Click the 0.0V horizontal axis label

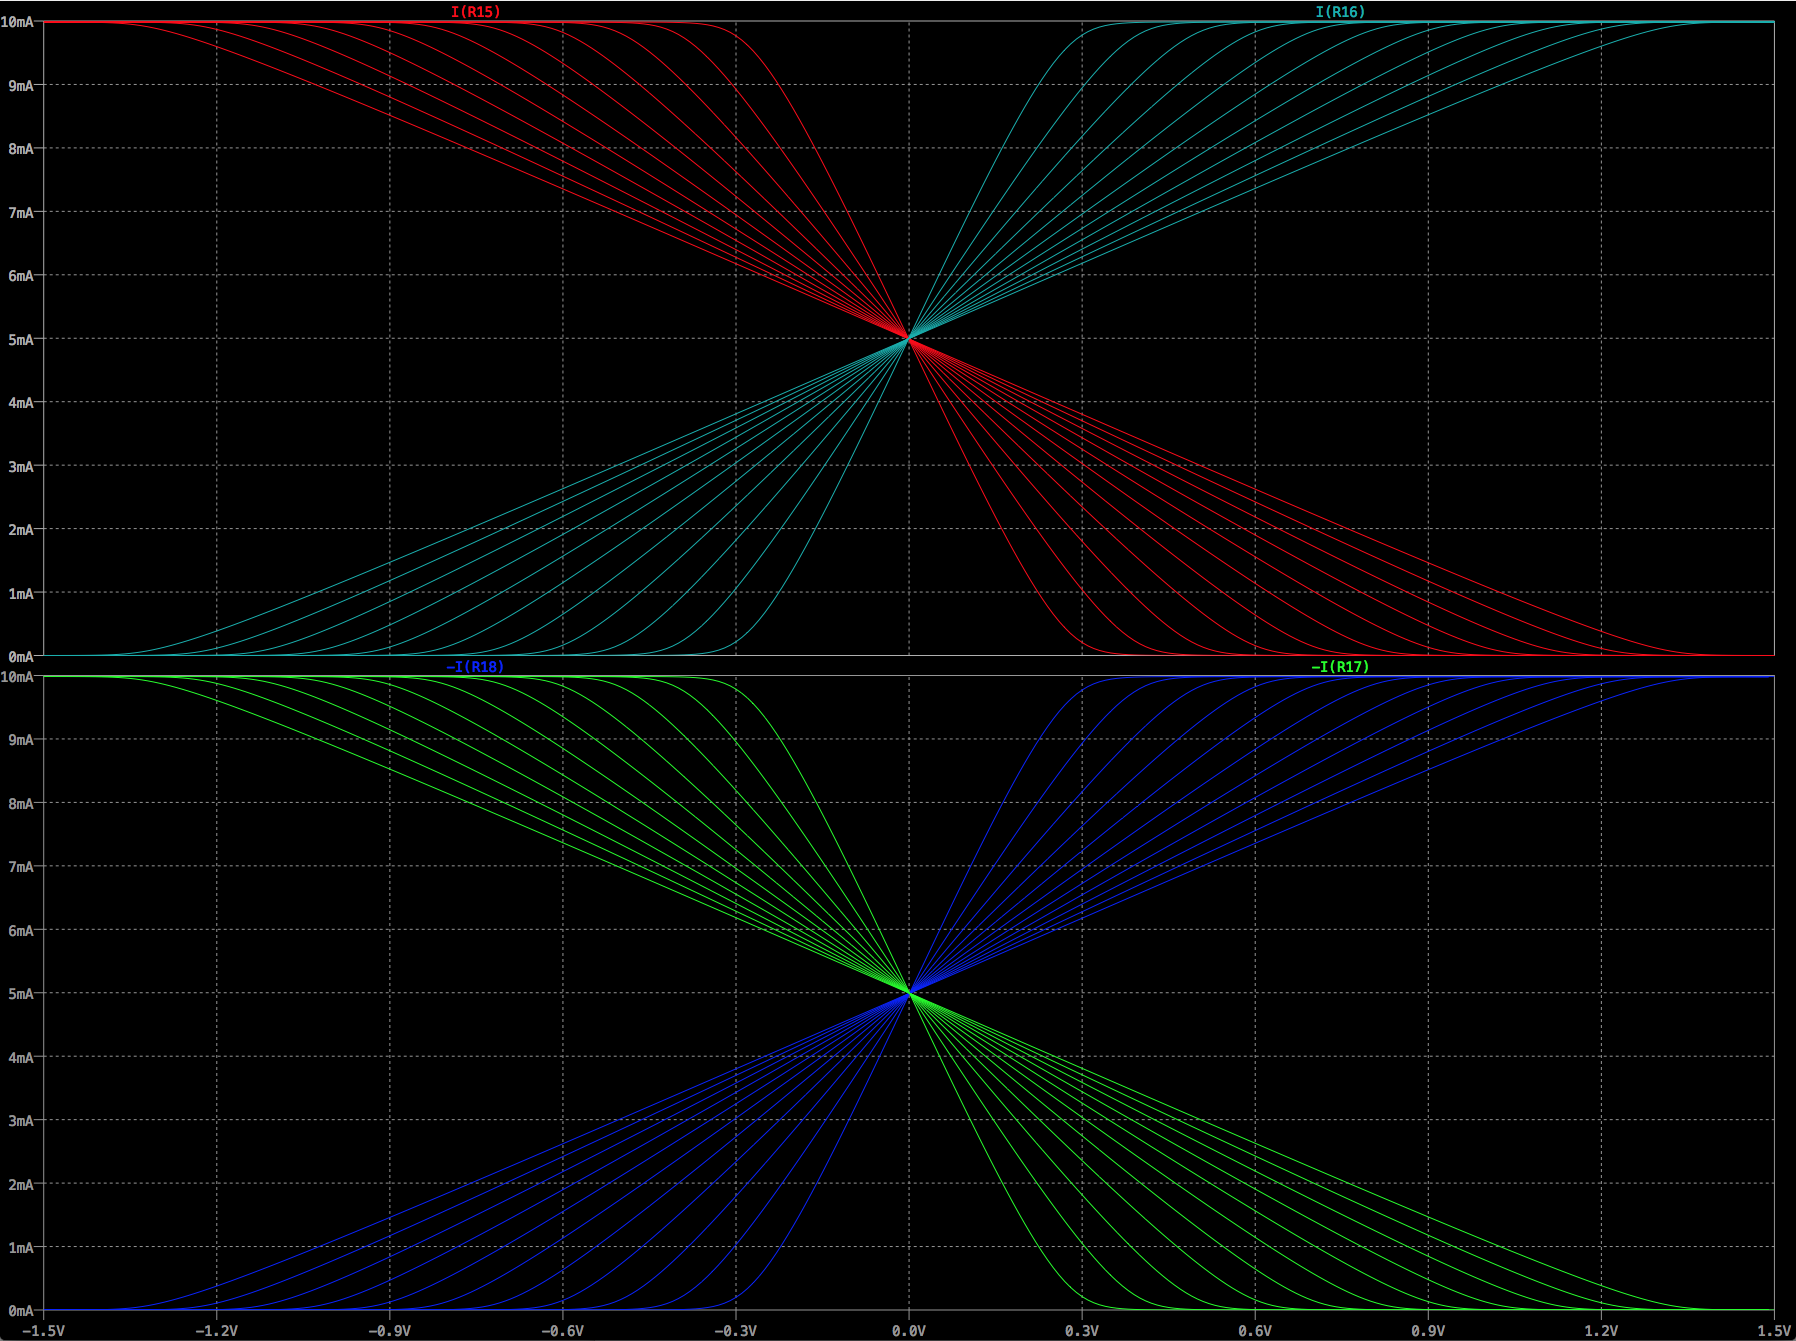[x=909, y=1331]
